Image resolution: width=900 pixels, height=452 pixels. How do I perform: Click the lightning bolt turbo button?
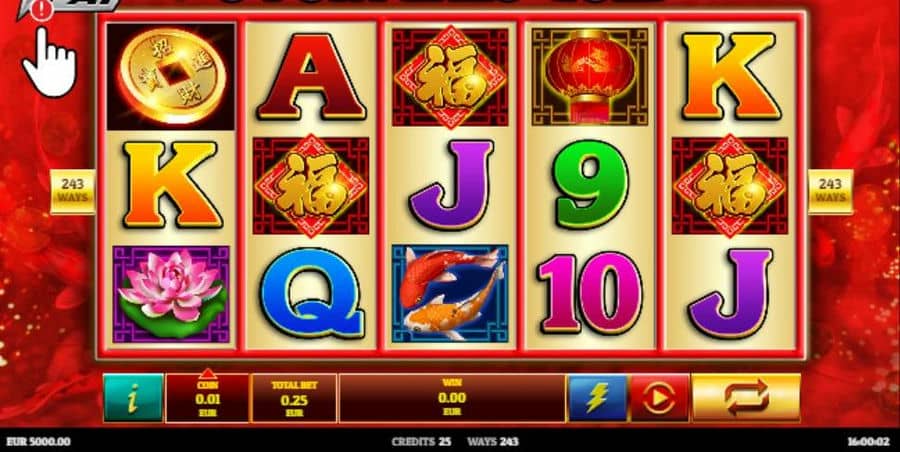point(598,398)
